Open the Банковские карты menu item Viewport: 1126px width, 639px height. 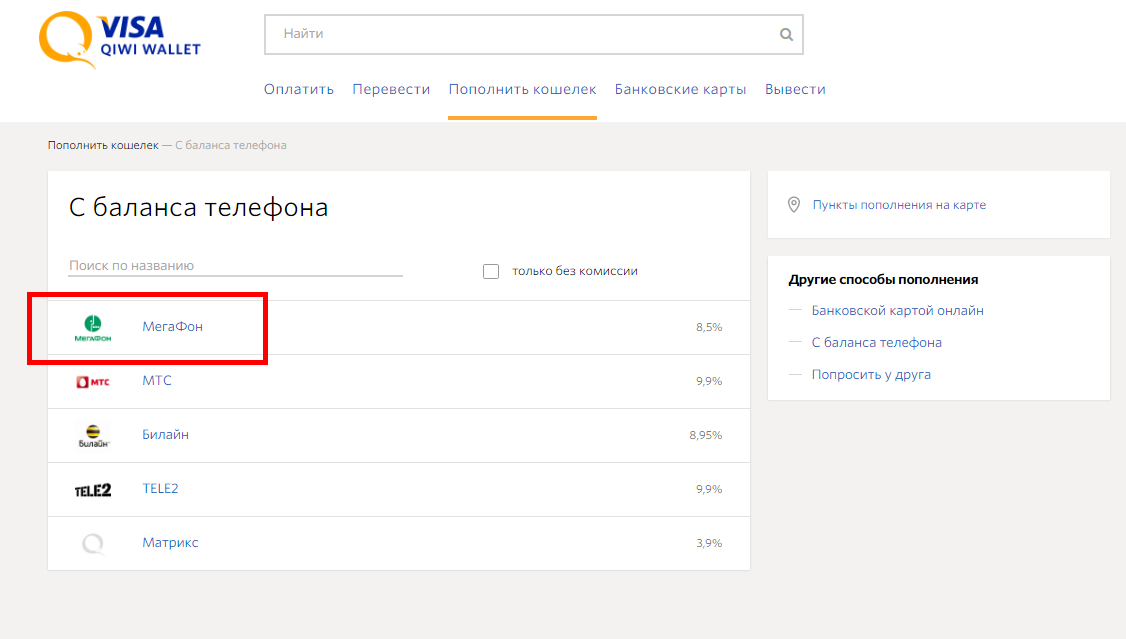[x=680, y=89]
